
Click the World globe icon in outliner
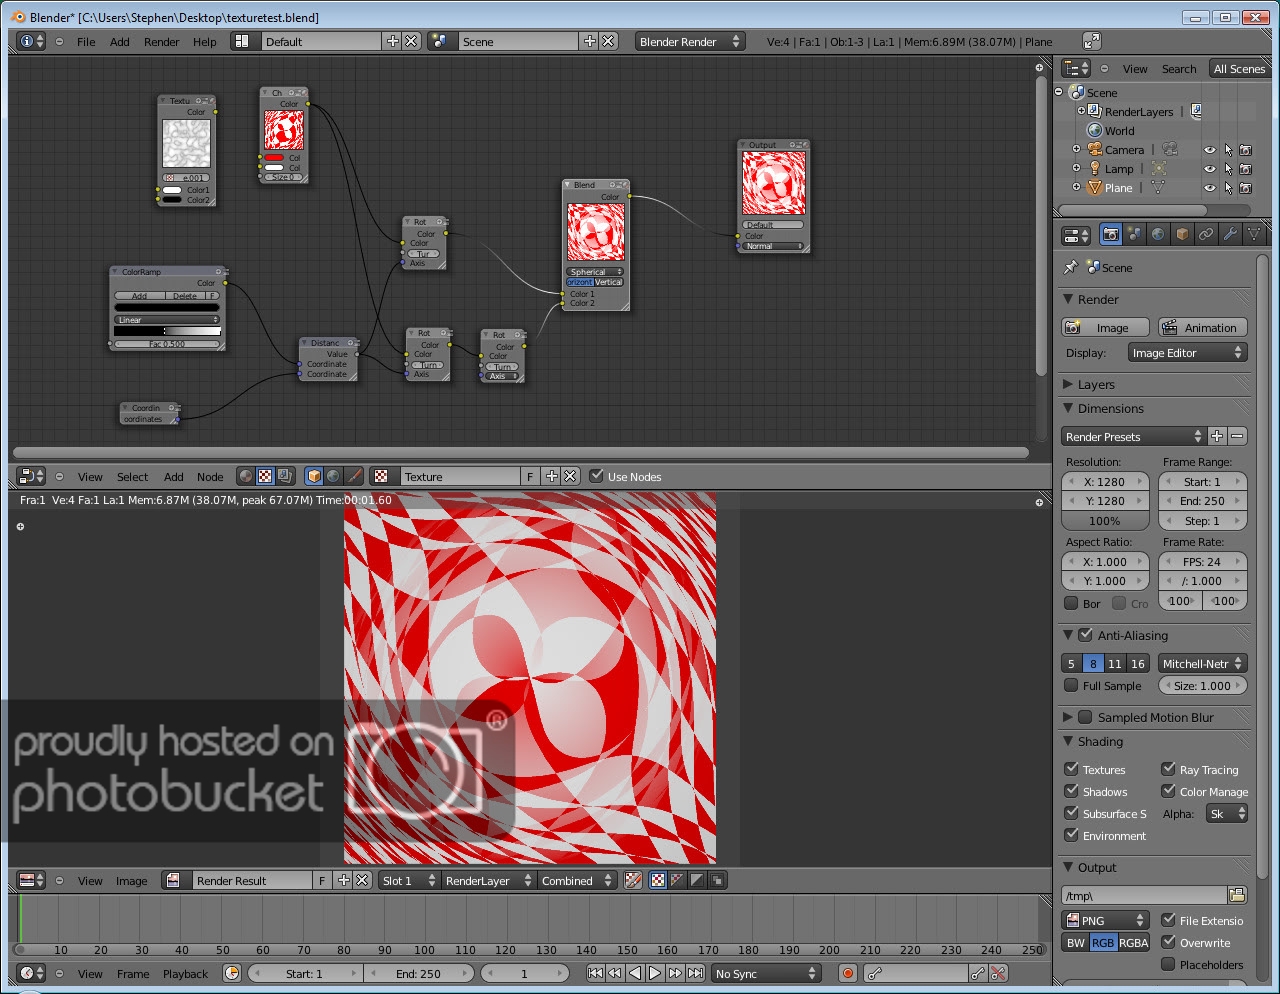[x=1095, y=131]
